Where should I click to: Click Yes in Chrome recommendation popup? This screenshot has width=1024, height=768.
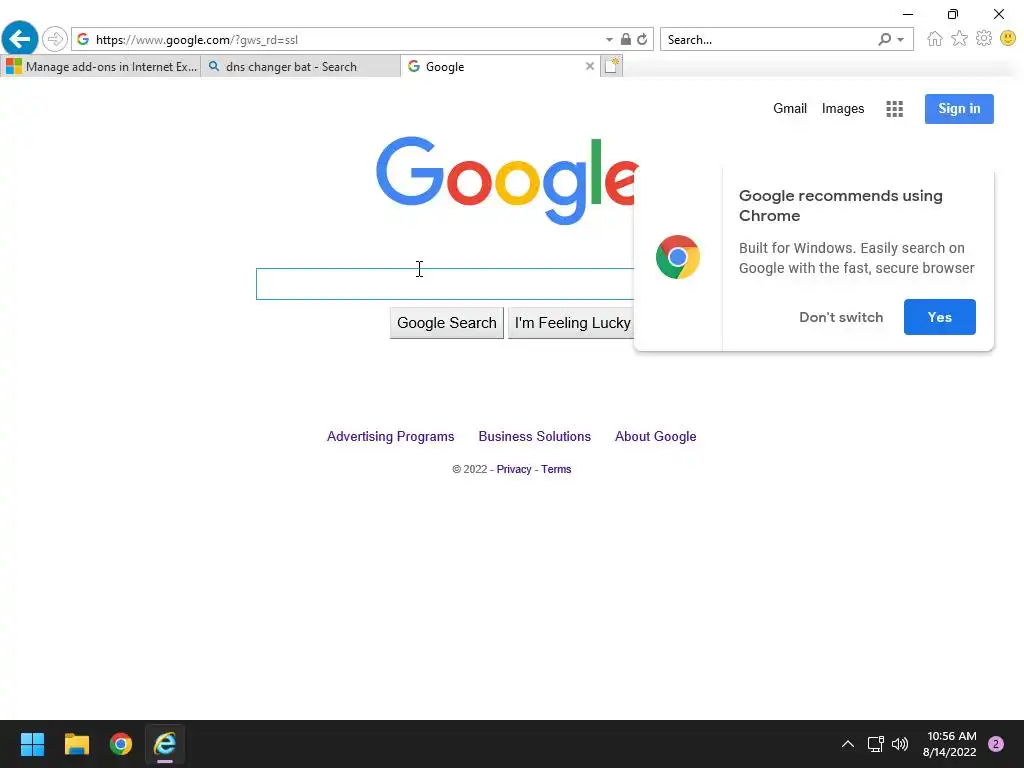tap(939, 317)
